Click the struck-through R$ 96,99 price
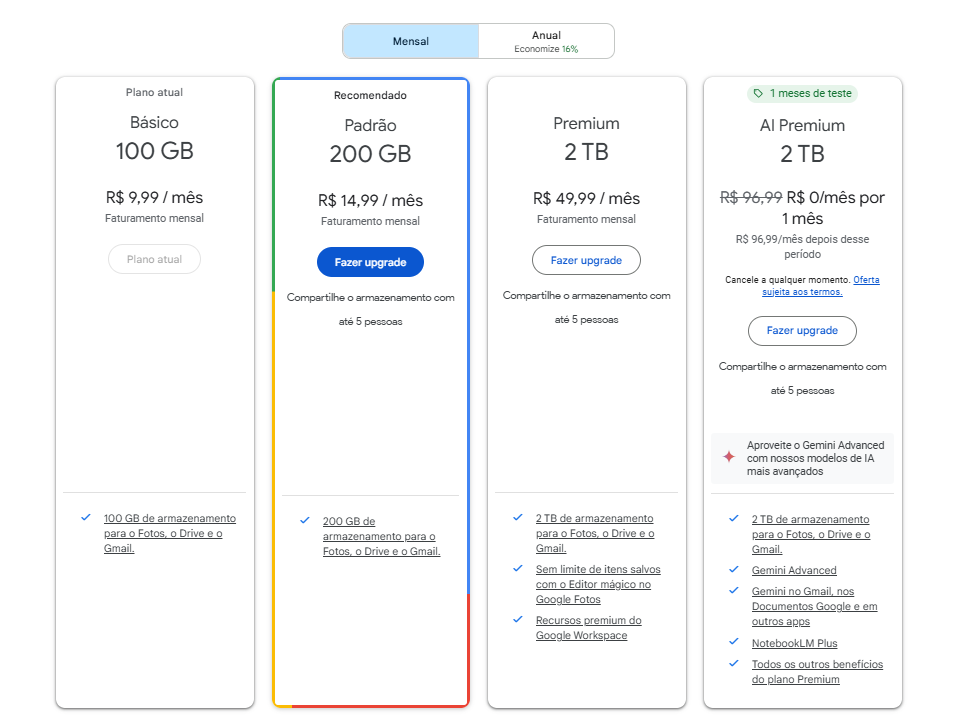967x715 pixels. (751, 197)
